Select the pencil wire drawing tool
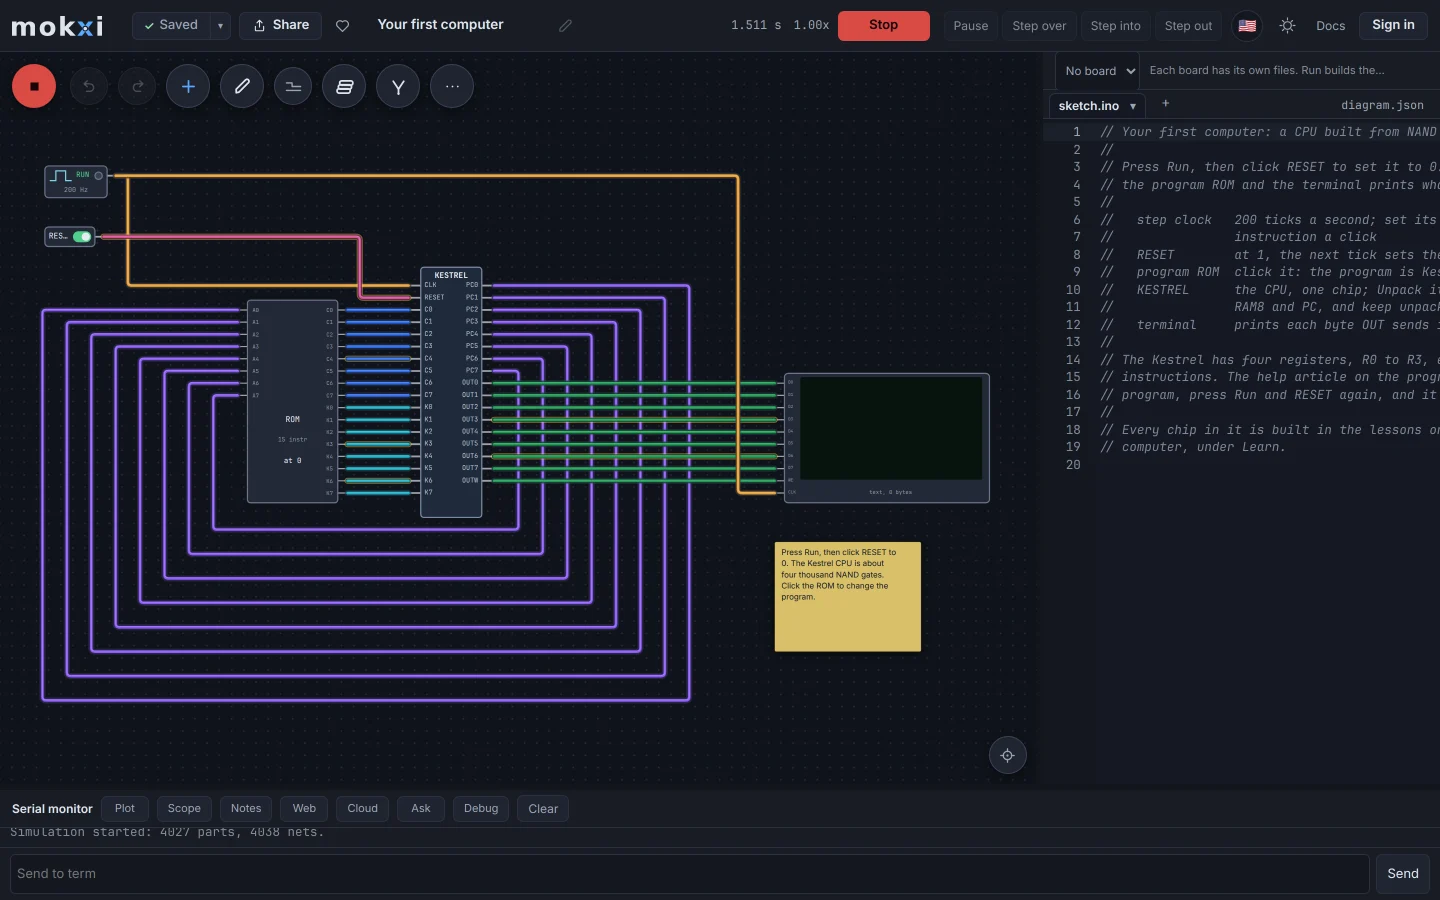The image size is (1440, 900). pyautogui.click(x=242, y=87)
